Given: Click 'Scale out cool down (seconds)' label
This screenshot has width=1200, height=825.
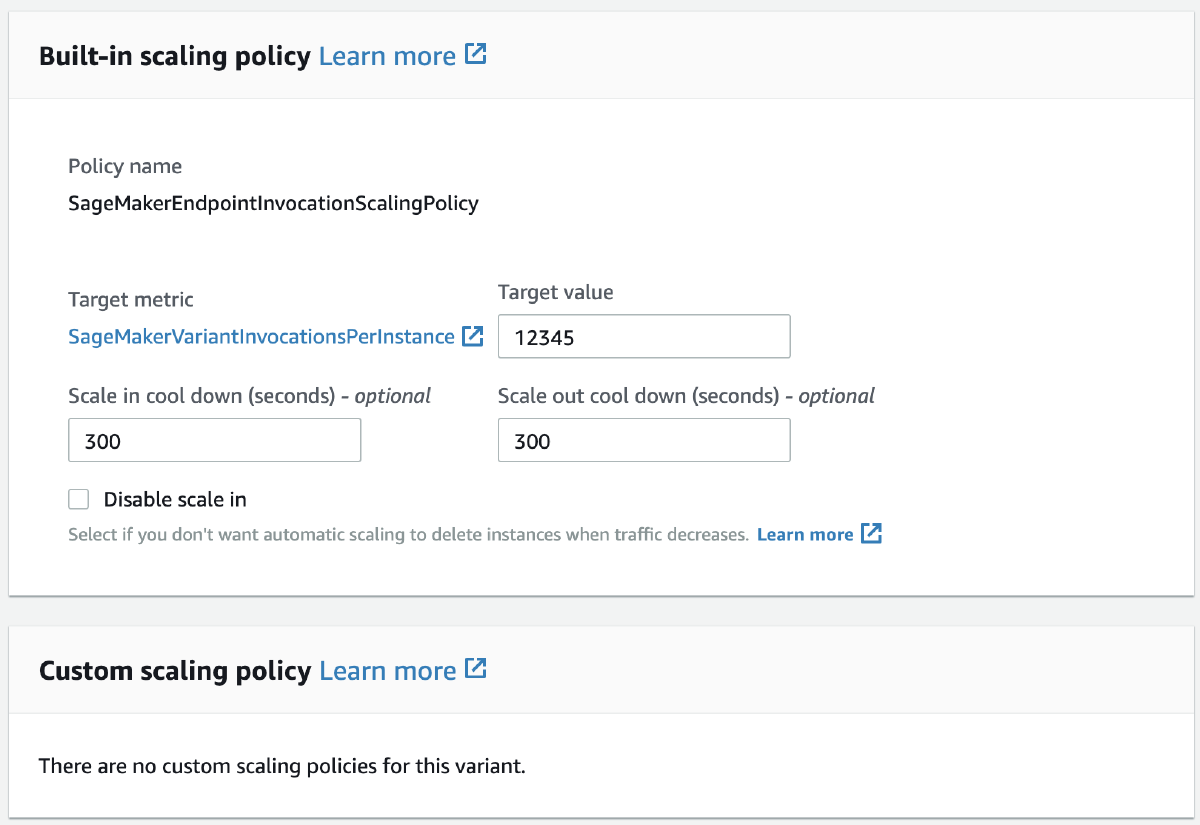Looking at the screenshot, I should (638, 395).
